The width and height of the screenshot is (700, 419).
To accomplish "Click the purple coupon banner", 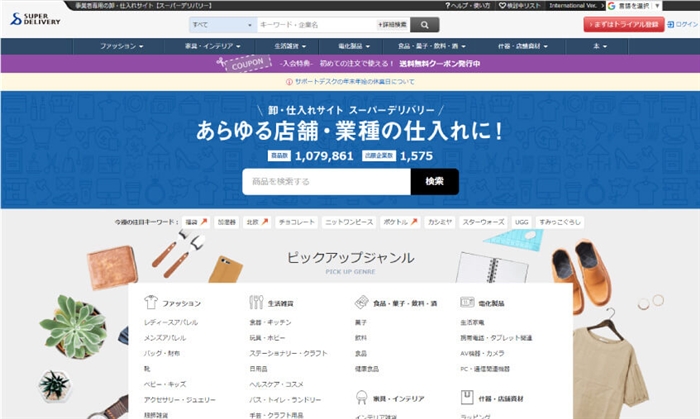I will [350, 64].
